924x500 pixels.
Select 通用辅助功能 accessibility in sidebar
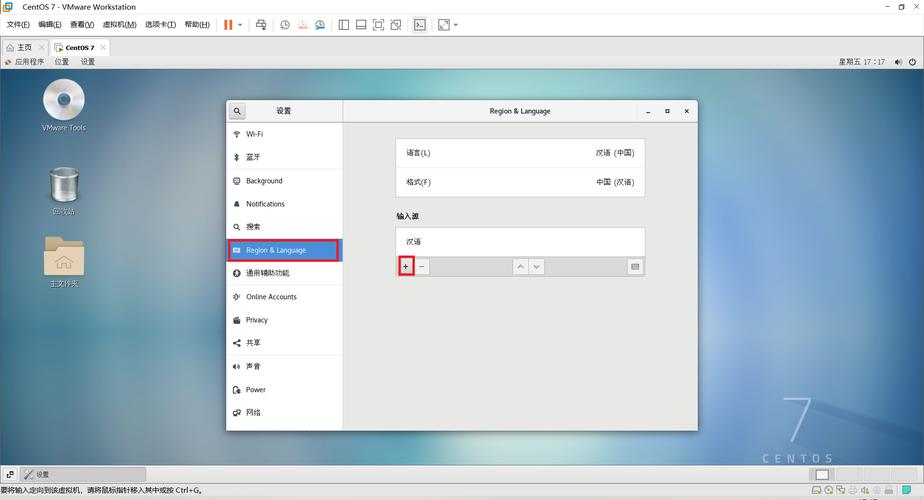click(x=284, y=273)
